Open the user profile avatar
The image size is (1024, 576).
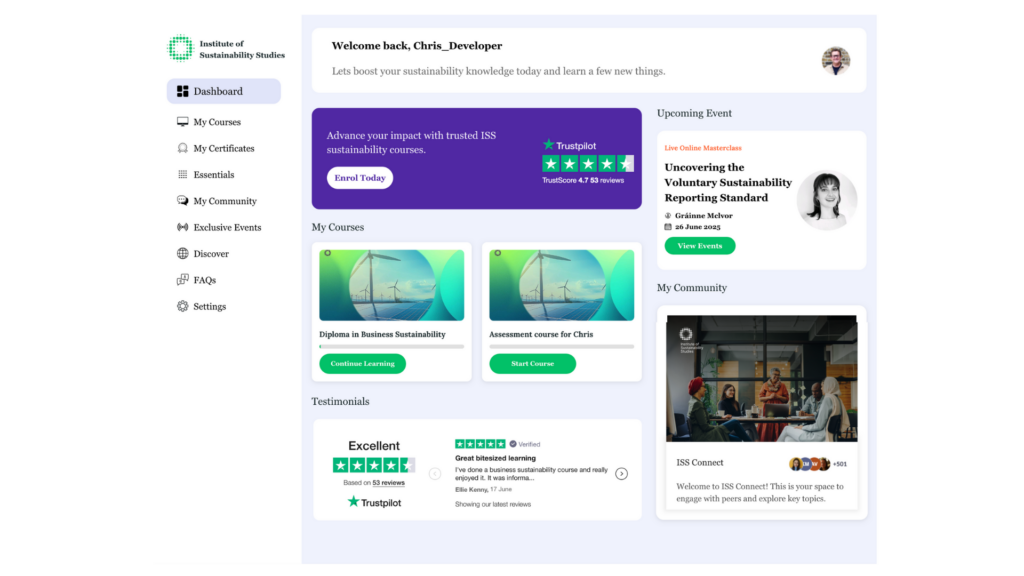coord(835,61)
